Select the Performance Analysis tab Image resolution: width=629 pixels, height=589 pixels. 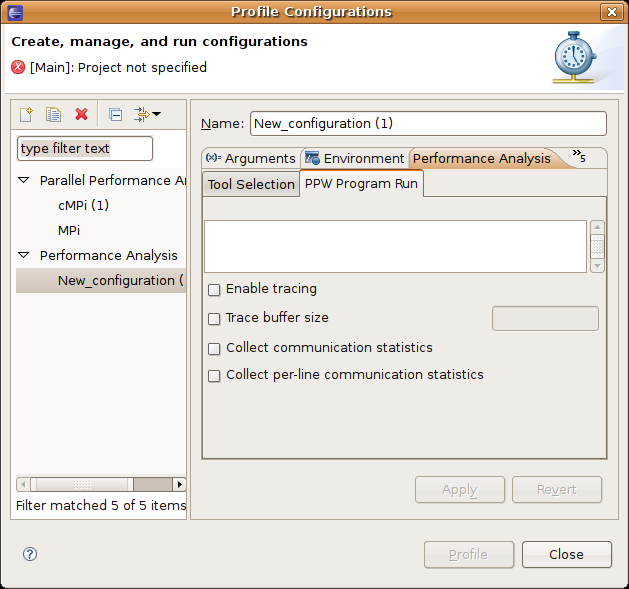(481, 158)
